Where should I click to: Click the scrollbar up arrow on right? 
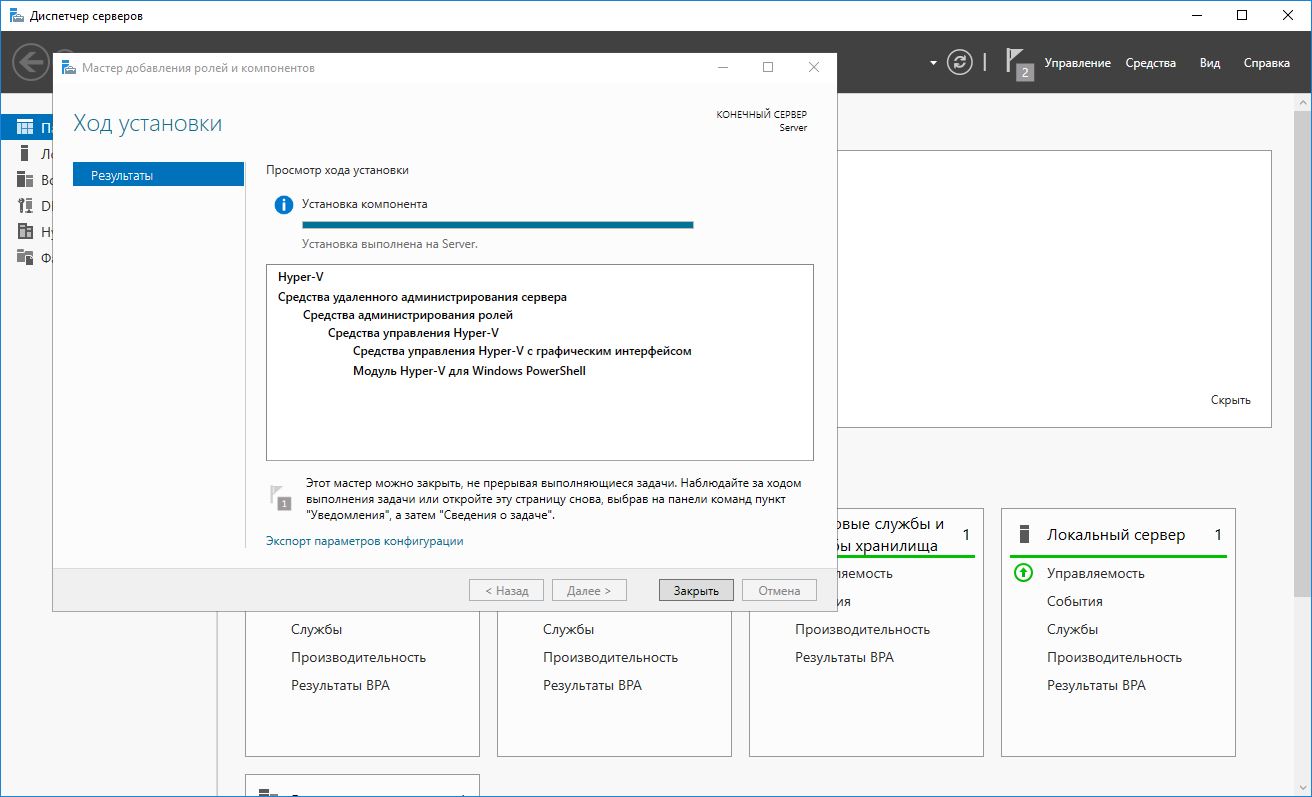coord(1303,104)
